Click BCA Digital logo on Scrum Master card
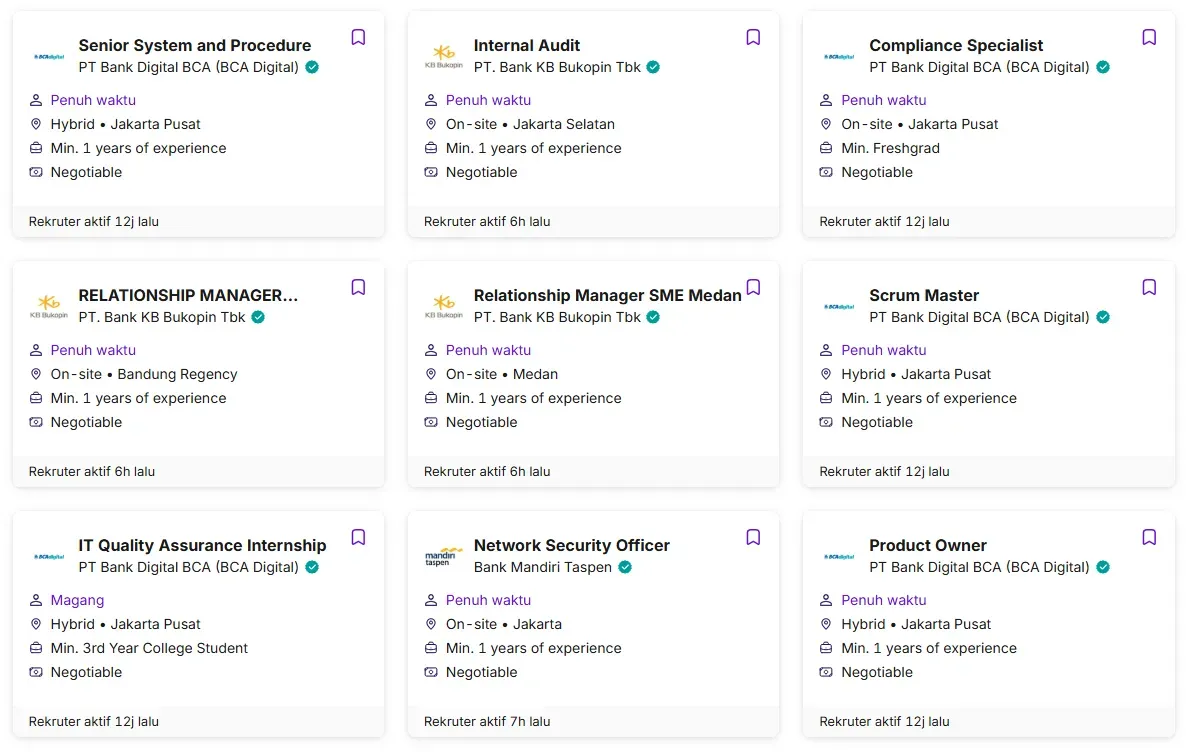Image resolution: width=1191 pixels, height=752 pixels. pos(838,306)
